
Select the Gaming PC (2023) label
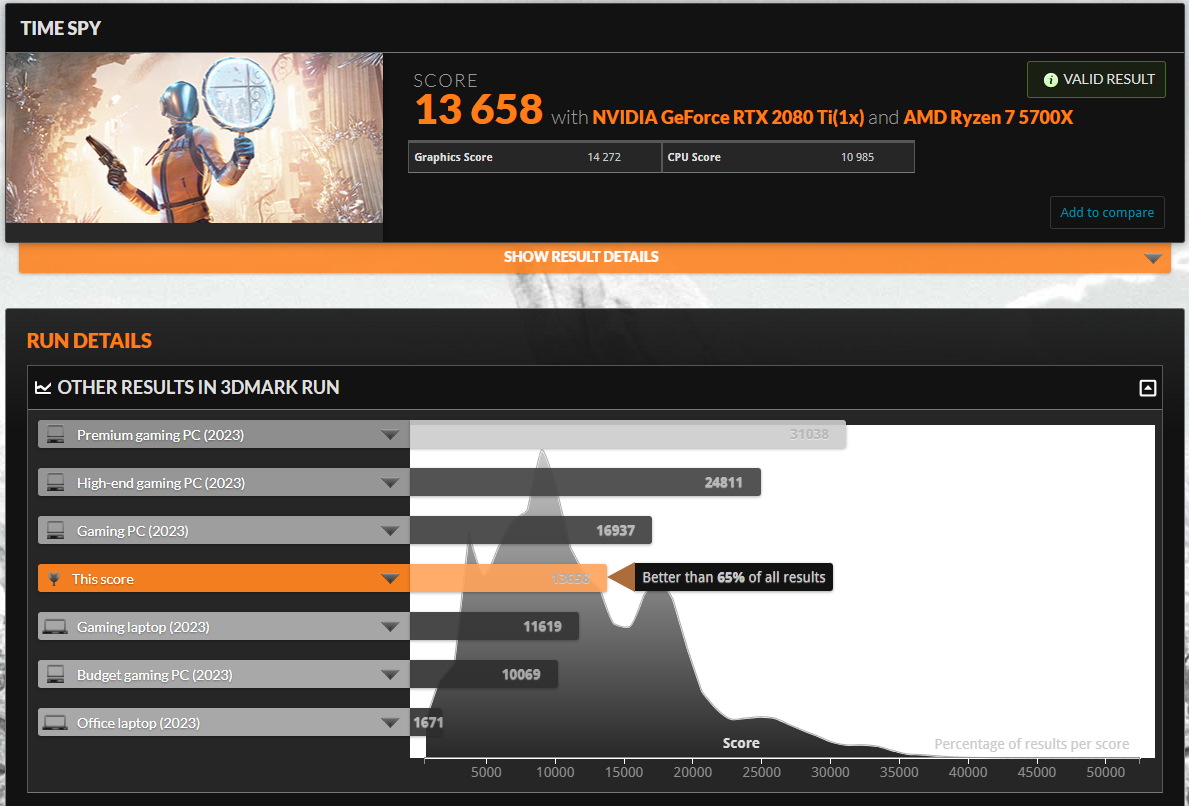point(133,531)
